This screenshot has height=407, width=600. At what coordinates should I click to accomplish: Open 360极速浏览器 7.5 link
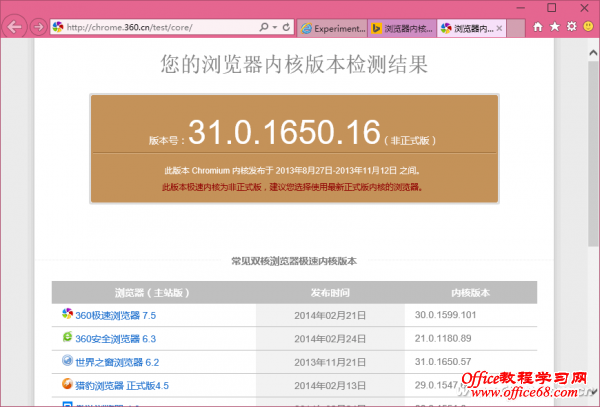(116, 316)
